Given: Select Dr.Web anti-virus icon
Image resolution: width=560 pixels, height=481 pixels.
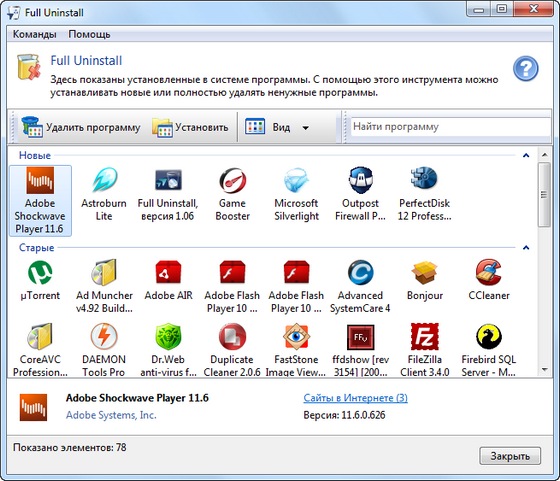Looking at the screenshot, I should tap(168, 336).
